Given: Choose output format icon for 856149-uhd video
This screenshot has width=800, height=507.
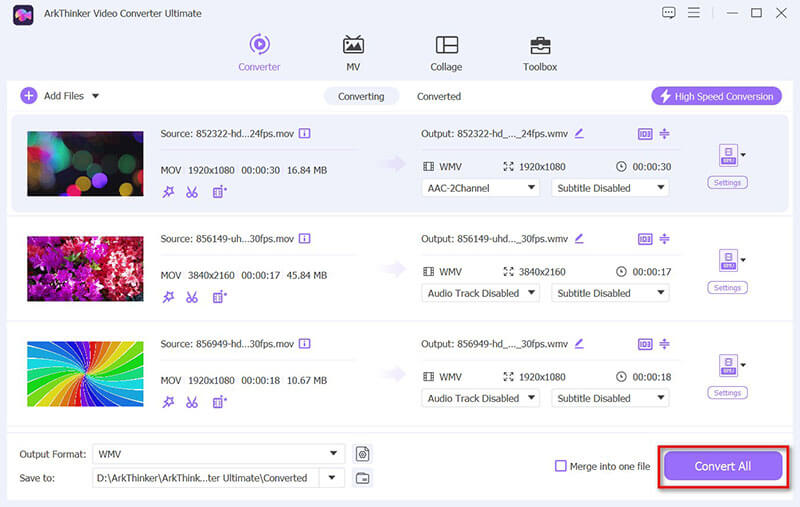Looking at the screenshot, I should pos(729,260).
